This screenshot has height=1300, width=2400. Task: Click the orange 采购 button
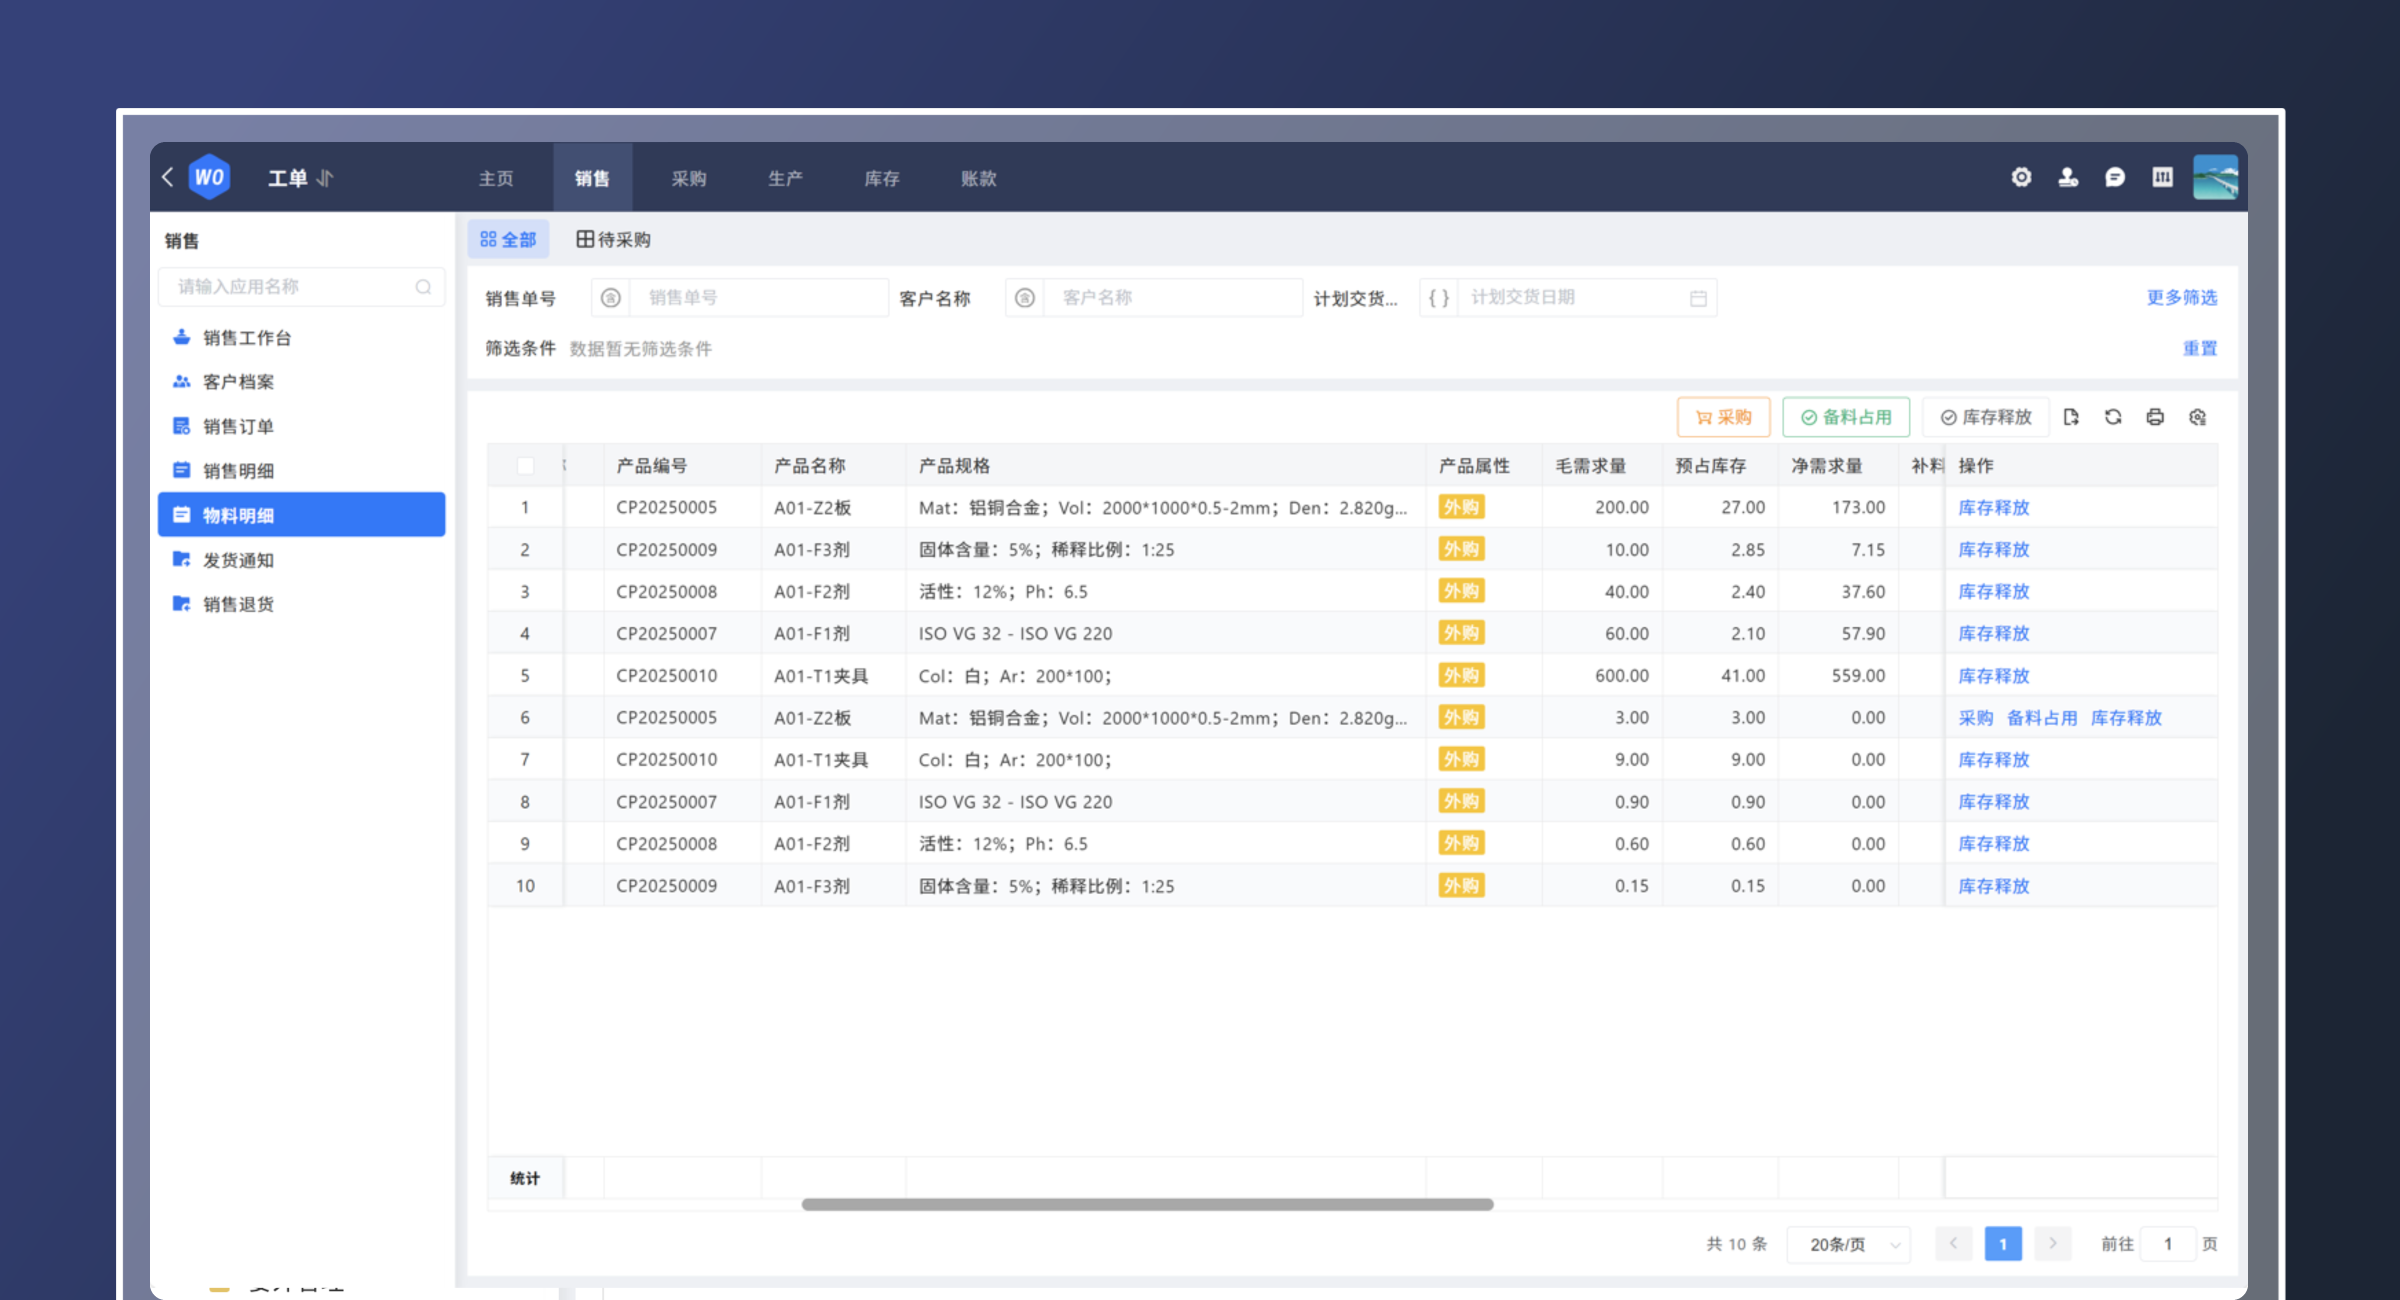pyautogui.click(x=1723, y=417)
